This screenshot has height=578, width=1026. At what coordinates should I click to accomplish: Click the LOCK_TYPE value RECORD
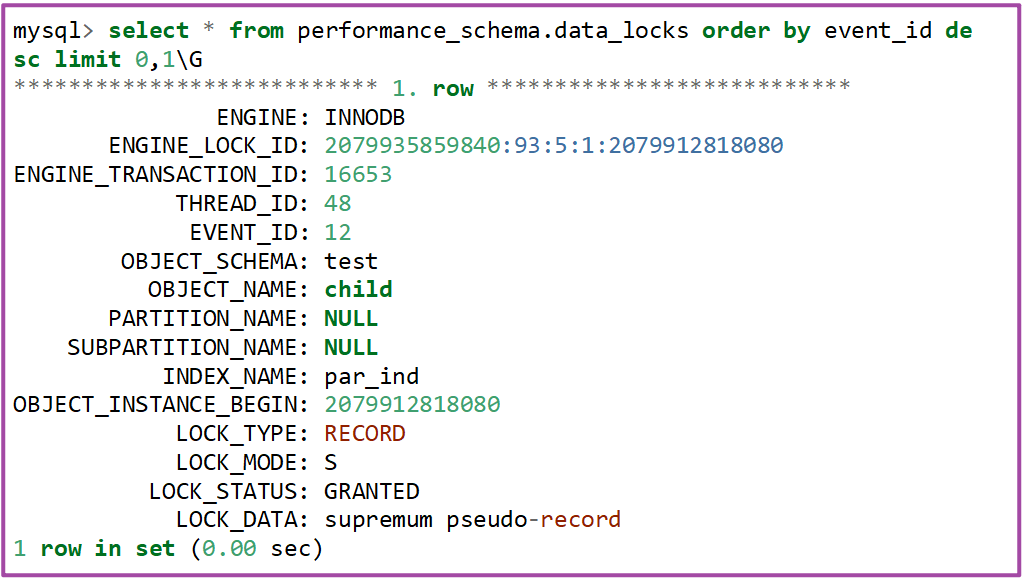365,434
